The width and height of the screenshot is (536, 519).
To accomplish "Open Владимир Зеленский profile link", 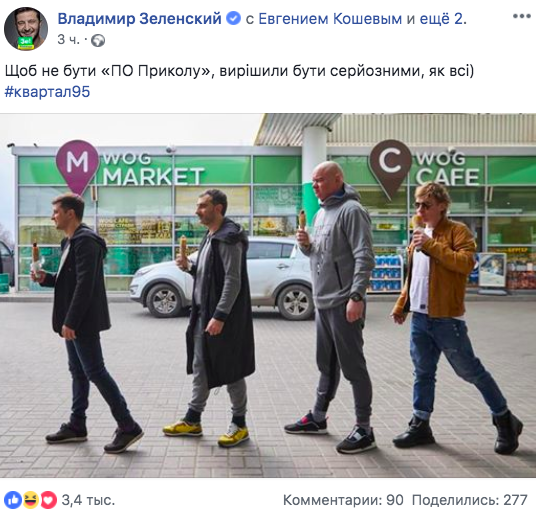I will pos(139,18).
